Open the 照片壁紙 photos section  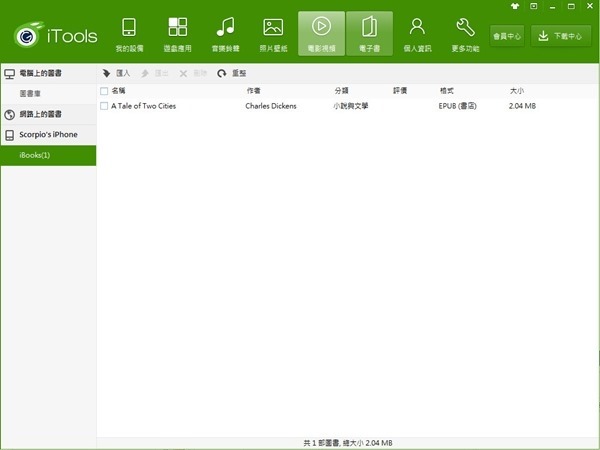273,33
